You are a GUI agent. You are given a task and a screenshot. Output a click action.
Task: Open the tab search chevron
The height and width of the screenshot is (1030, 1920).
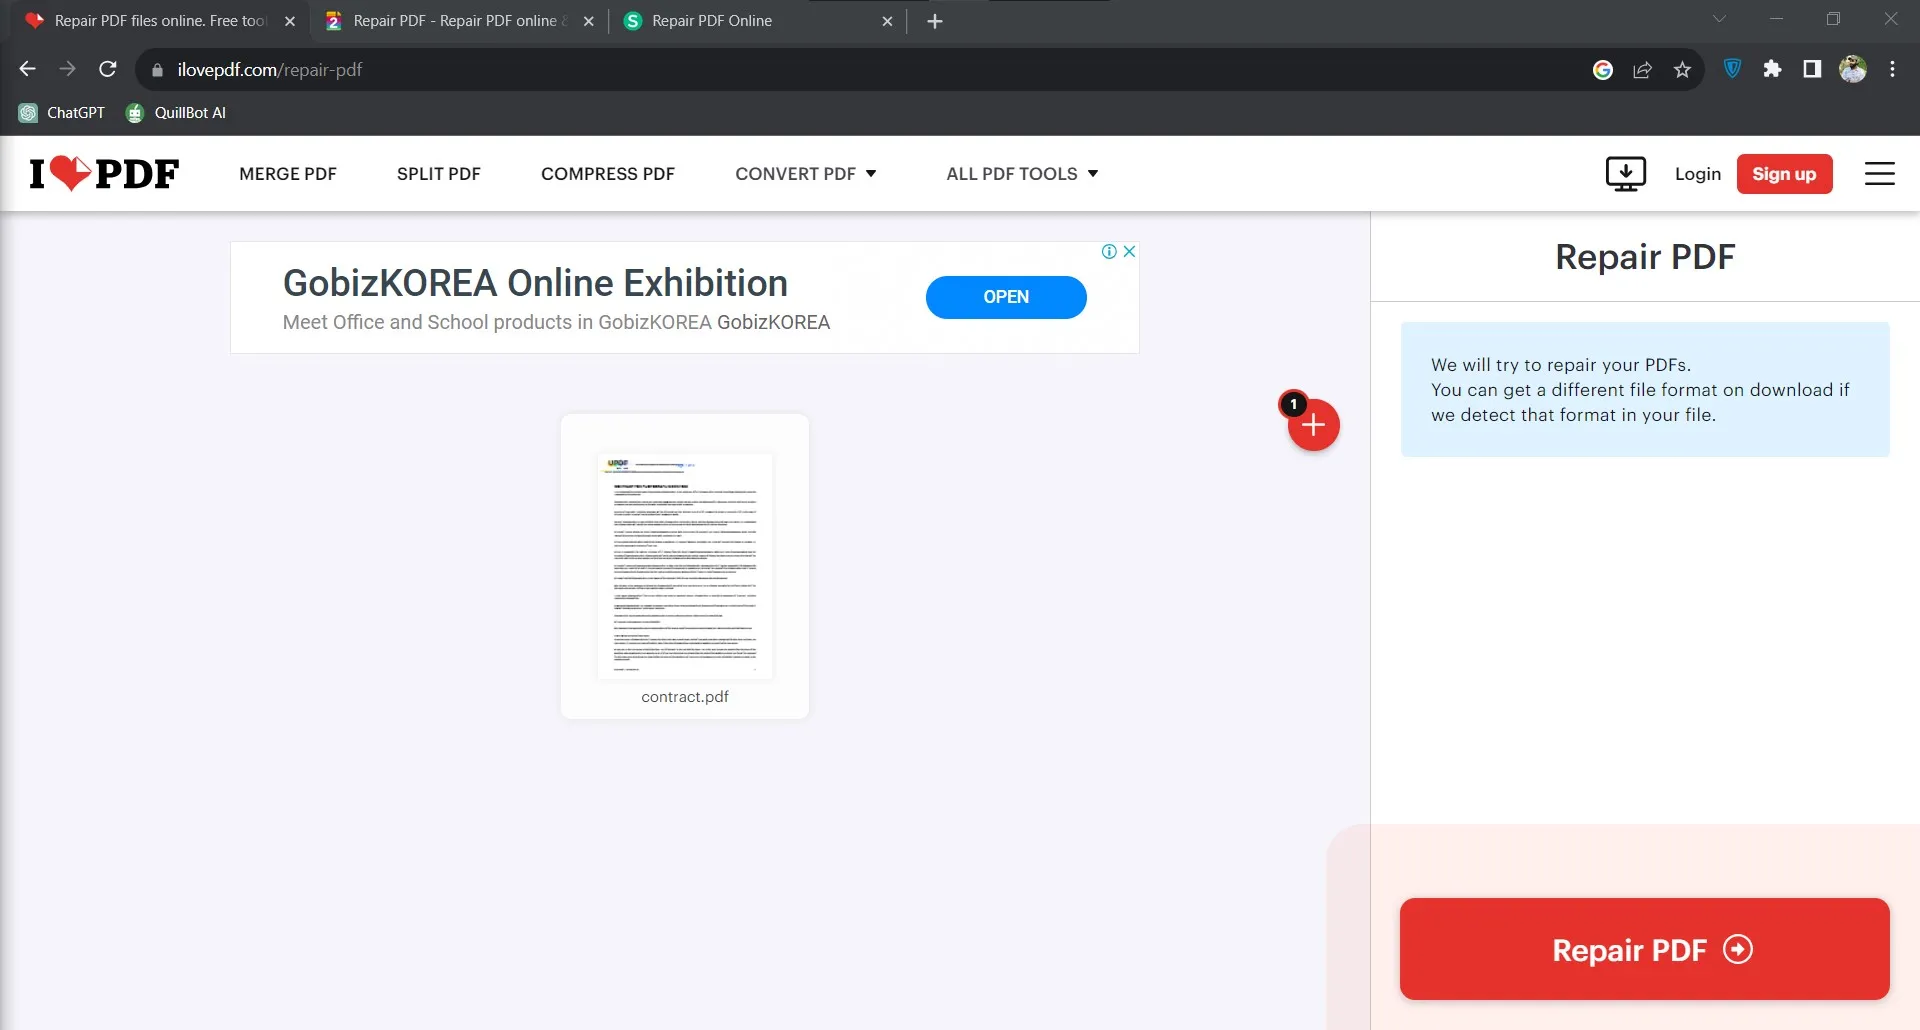point(1719,19)
